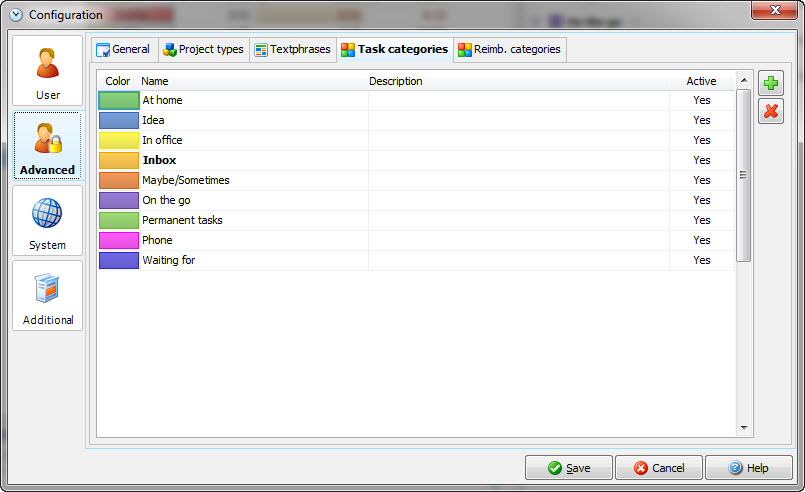Click the magenta swatch for Phone
This screenshot has width=805, height=492.
119,240
